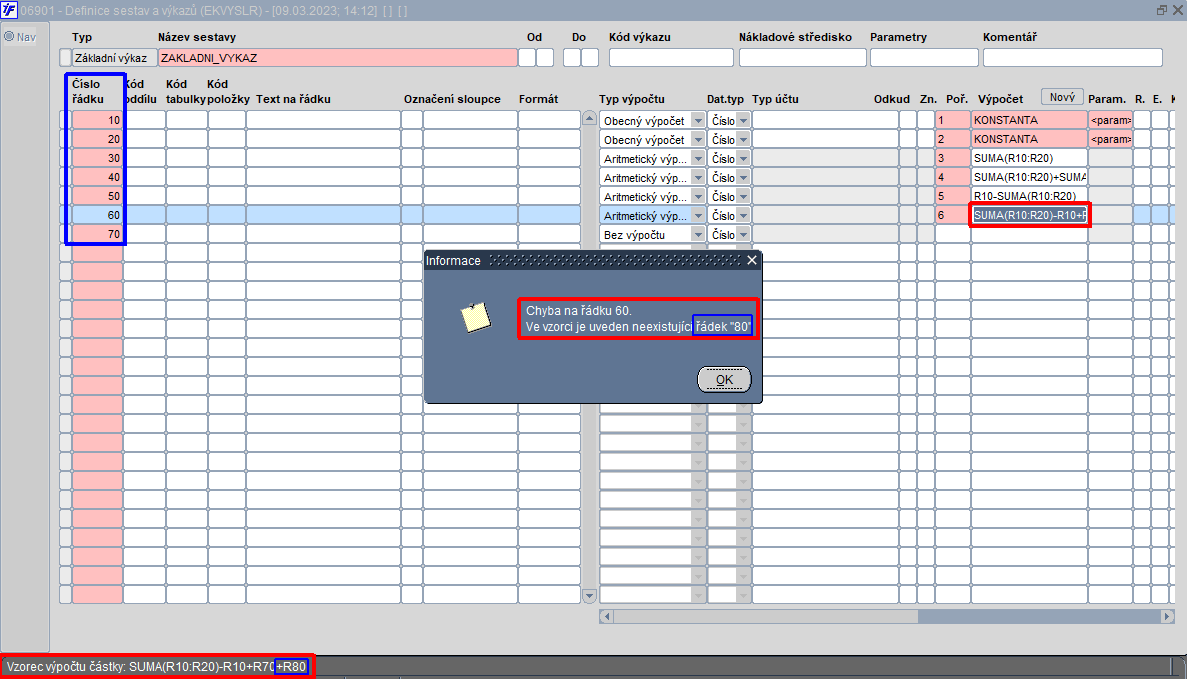Toggle the selector box for row 10
The image size is (1187, 679).
[x=65, y=120]
